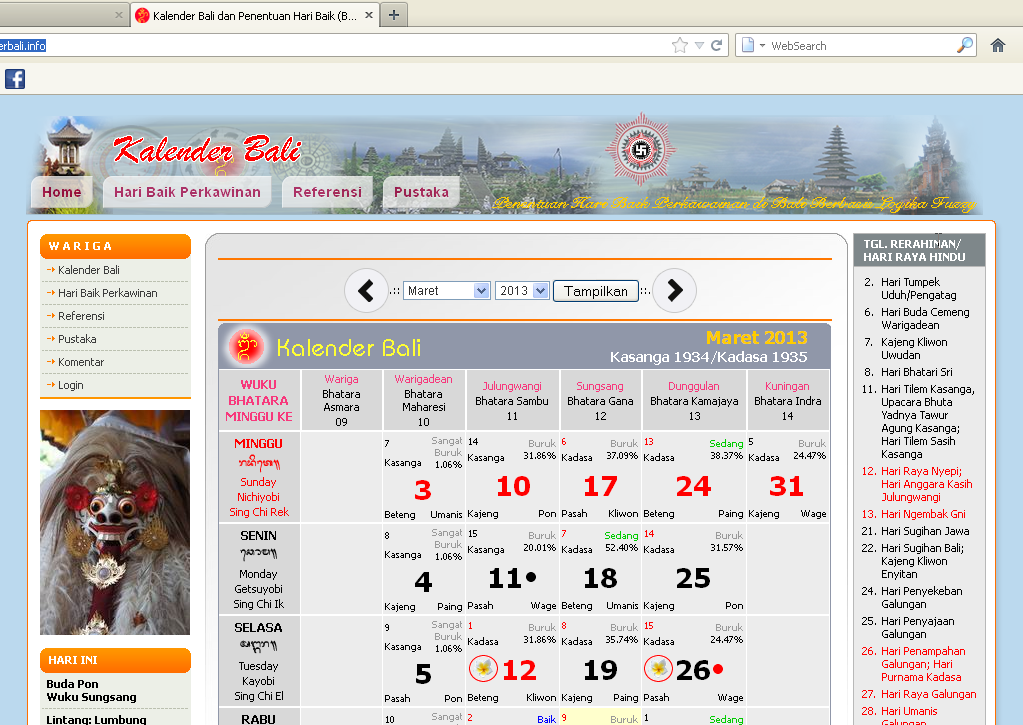Screen dimensions: 1023x725
Task: Click the Julungwangi wuku column header
Action: tap(512, 400)
